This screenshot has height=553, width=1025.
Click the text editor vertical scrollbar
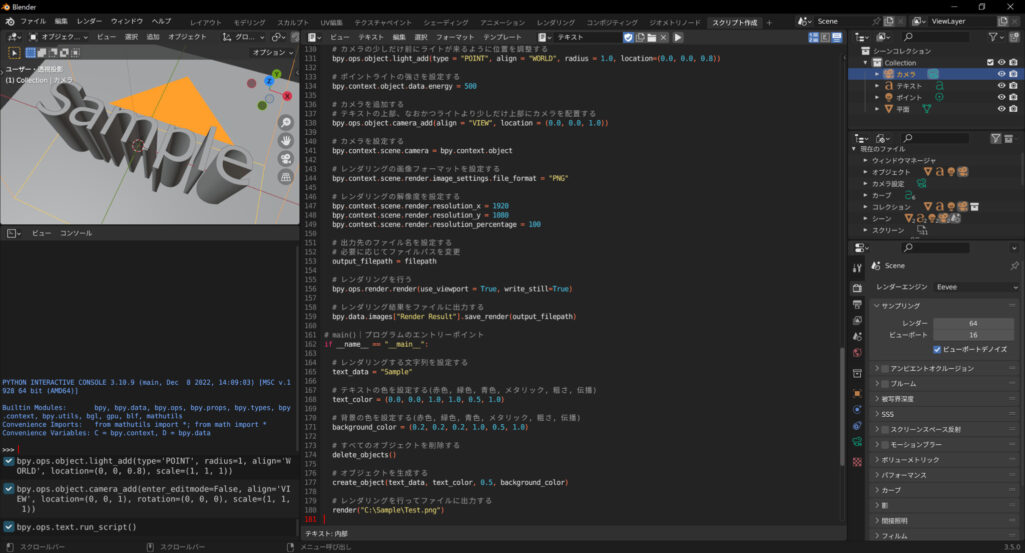coord(843,405)
